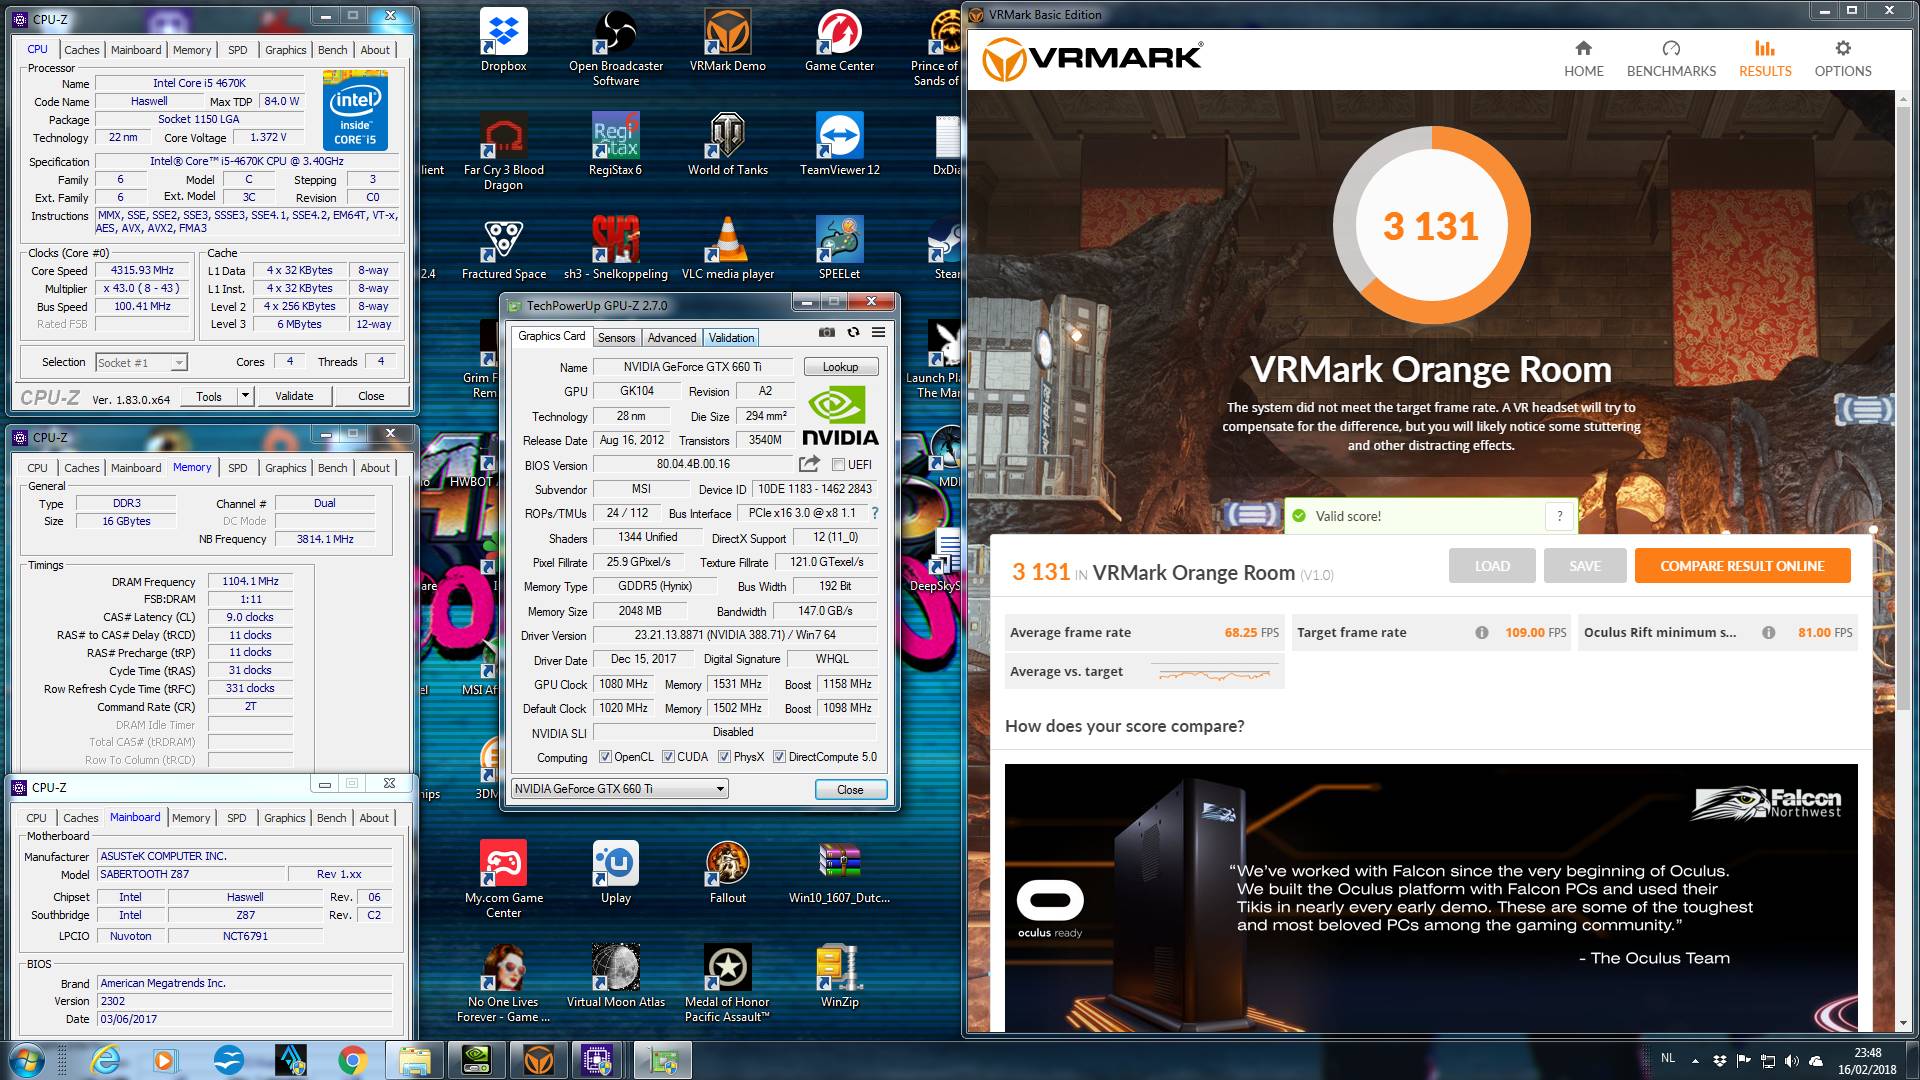Open Google Chrome from taskbar

click(x=351, y=1060)
